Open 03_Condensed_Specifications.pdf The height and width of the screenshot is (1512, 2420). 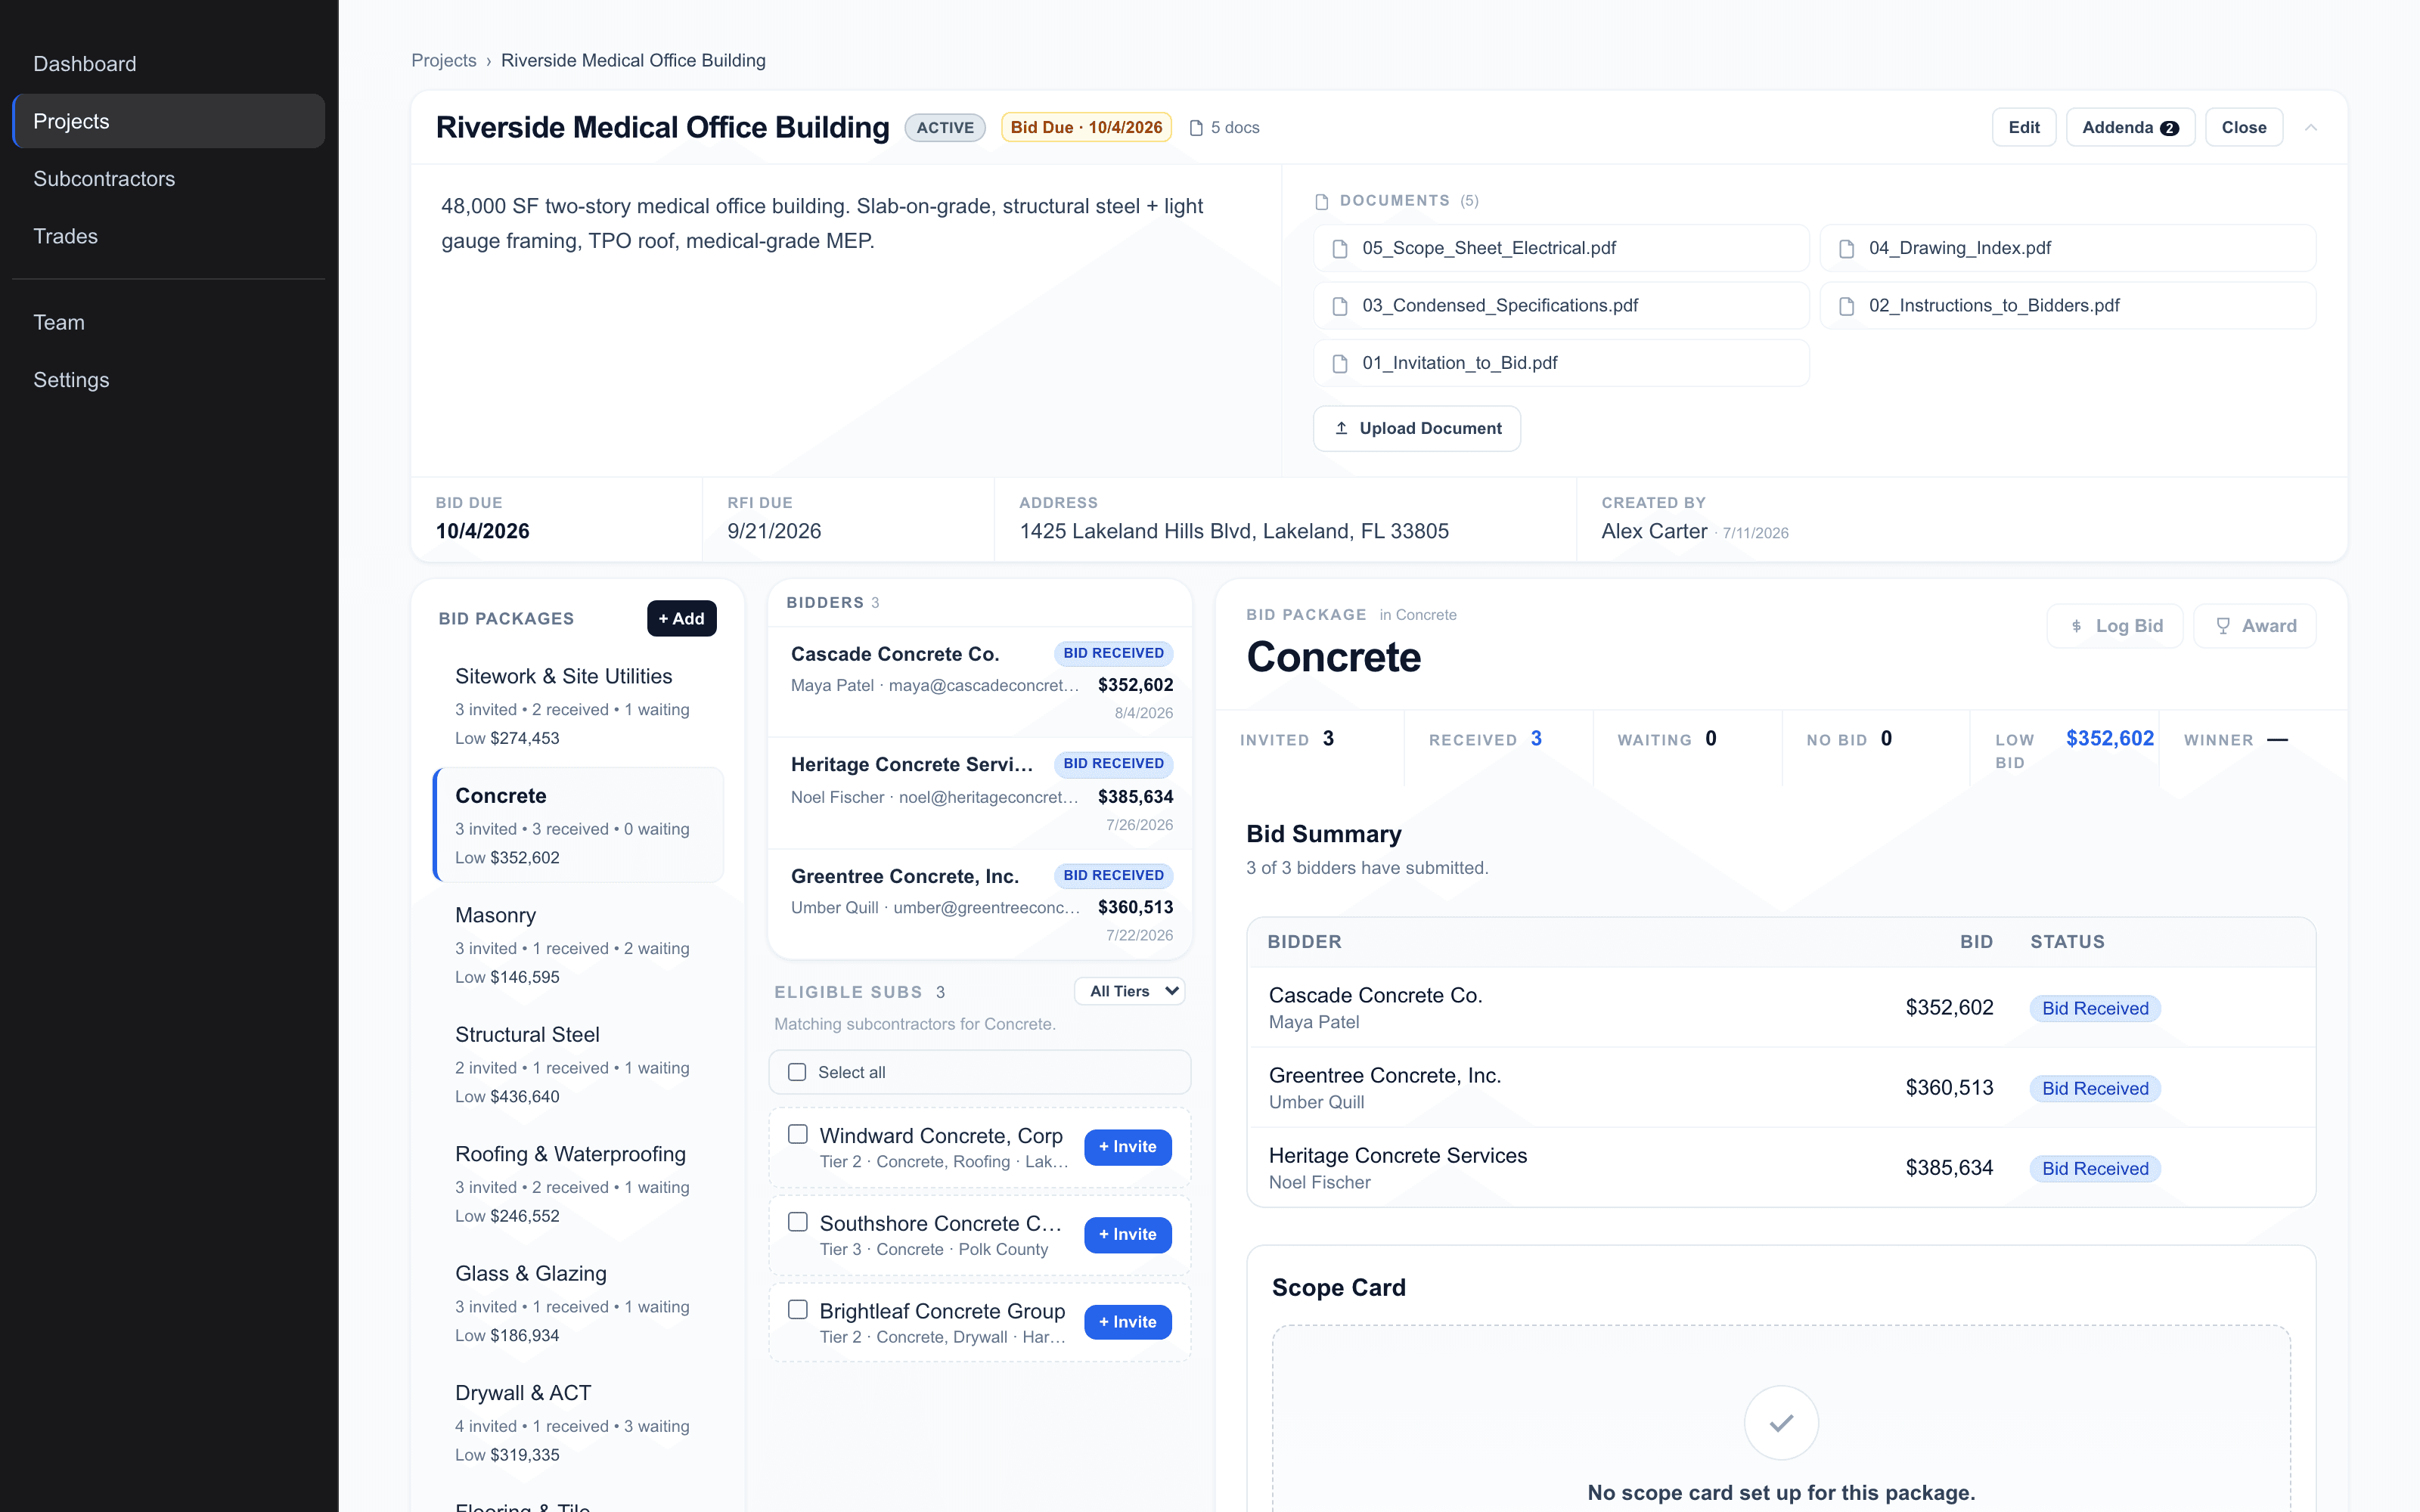[1561, 306]
